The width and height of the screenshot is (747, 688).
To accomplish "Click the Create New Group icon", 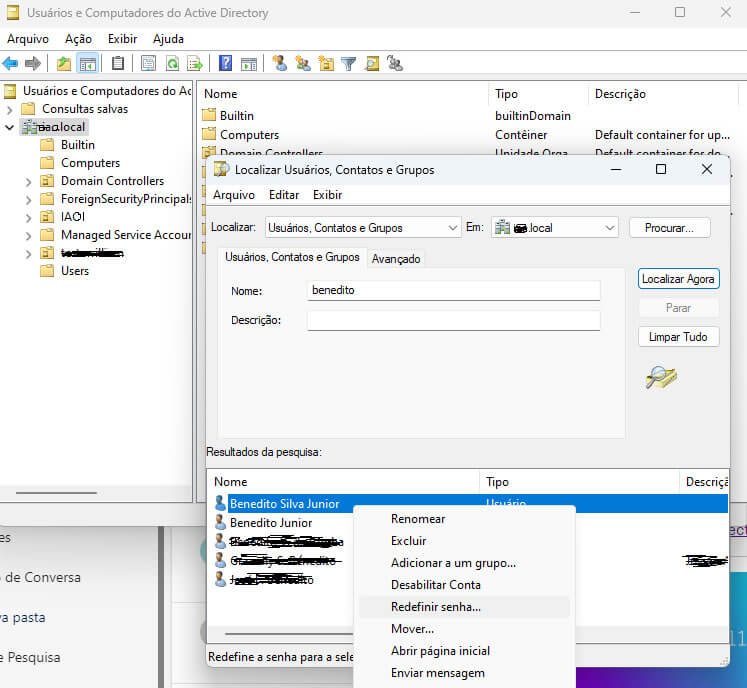I will [303, 63].
